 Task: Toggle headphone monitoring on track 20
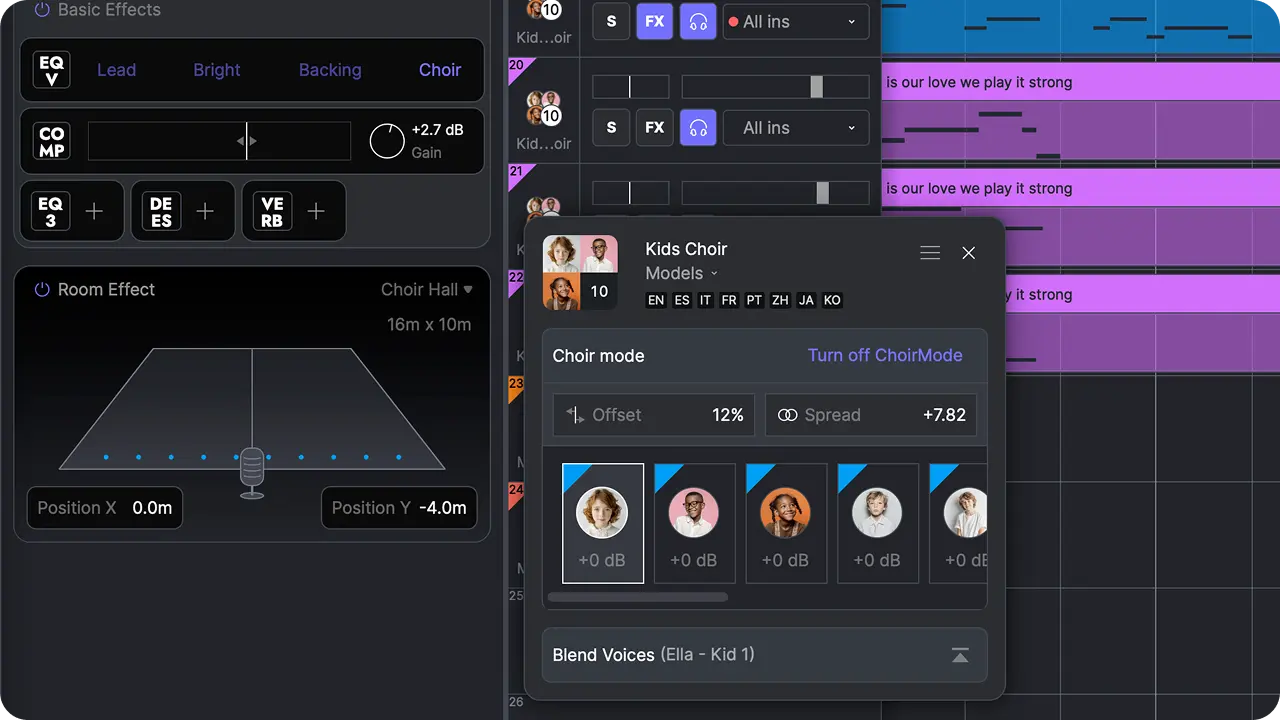click(698, 128)
